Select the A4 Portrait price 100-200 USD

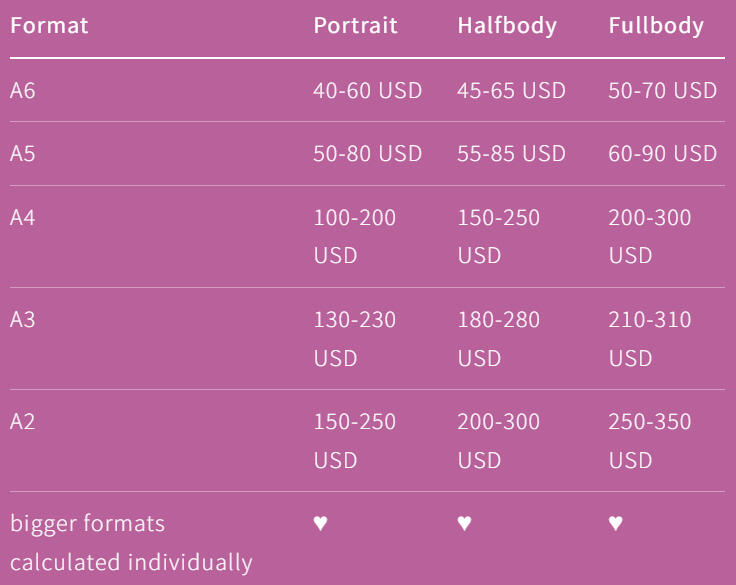(x=355, y=236)
